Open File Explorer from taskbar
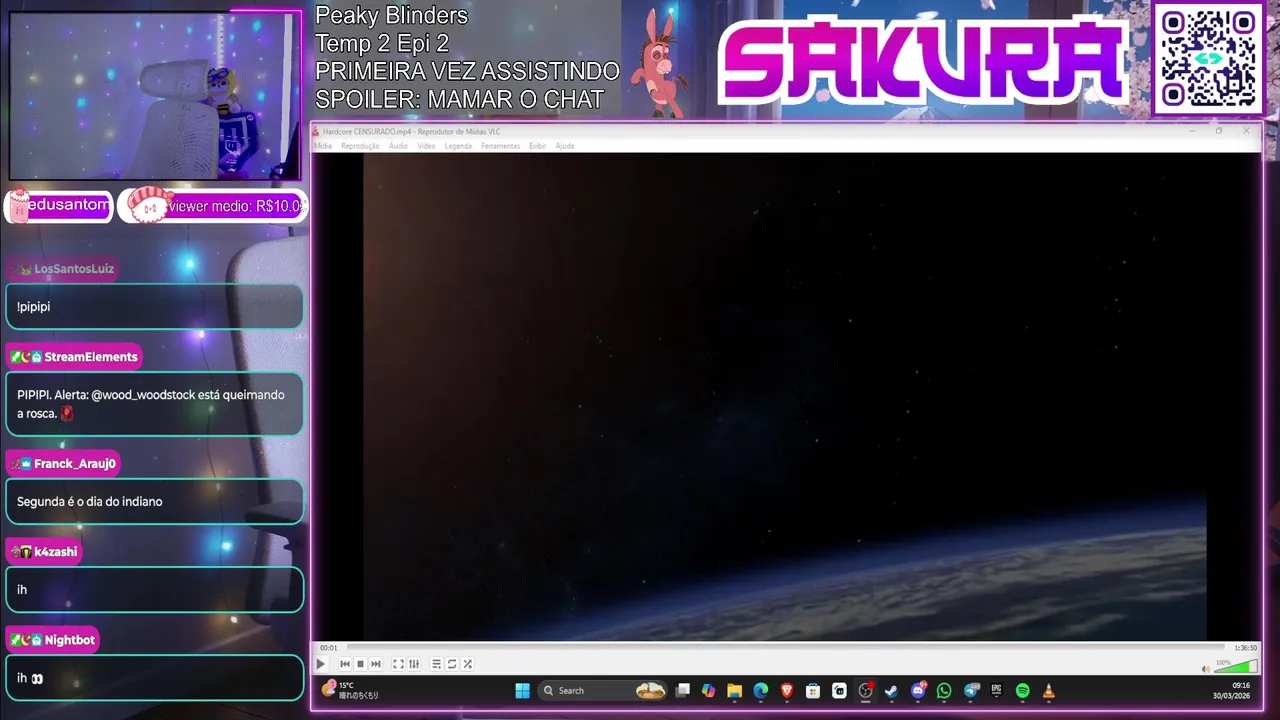 735,690
